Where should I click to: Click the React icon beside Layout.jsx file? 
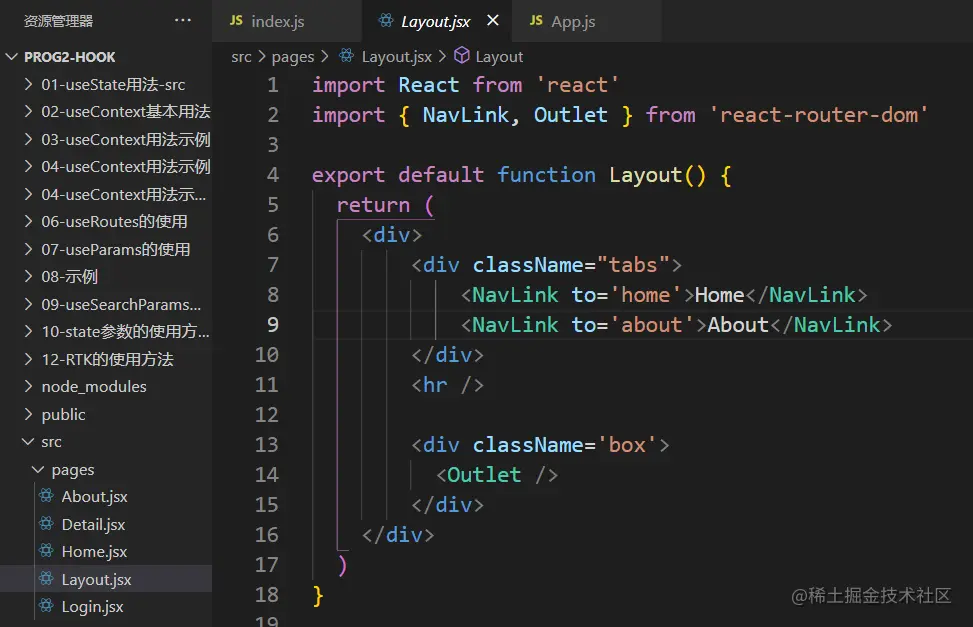(47, 579)
